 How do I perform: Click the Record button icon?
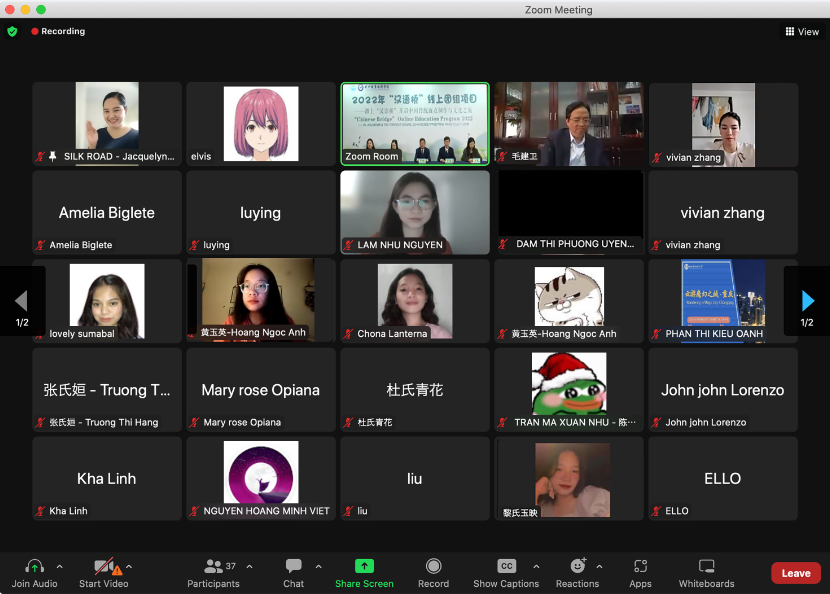pos(433,566)
